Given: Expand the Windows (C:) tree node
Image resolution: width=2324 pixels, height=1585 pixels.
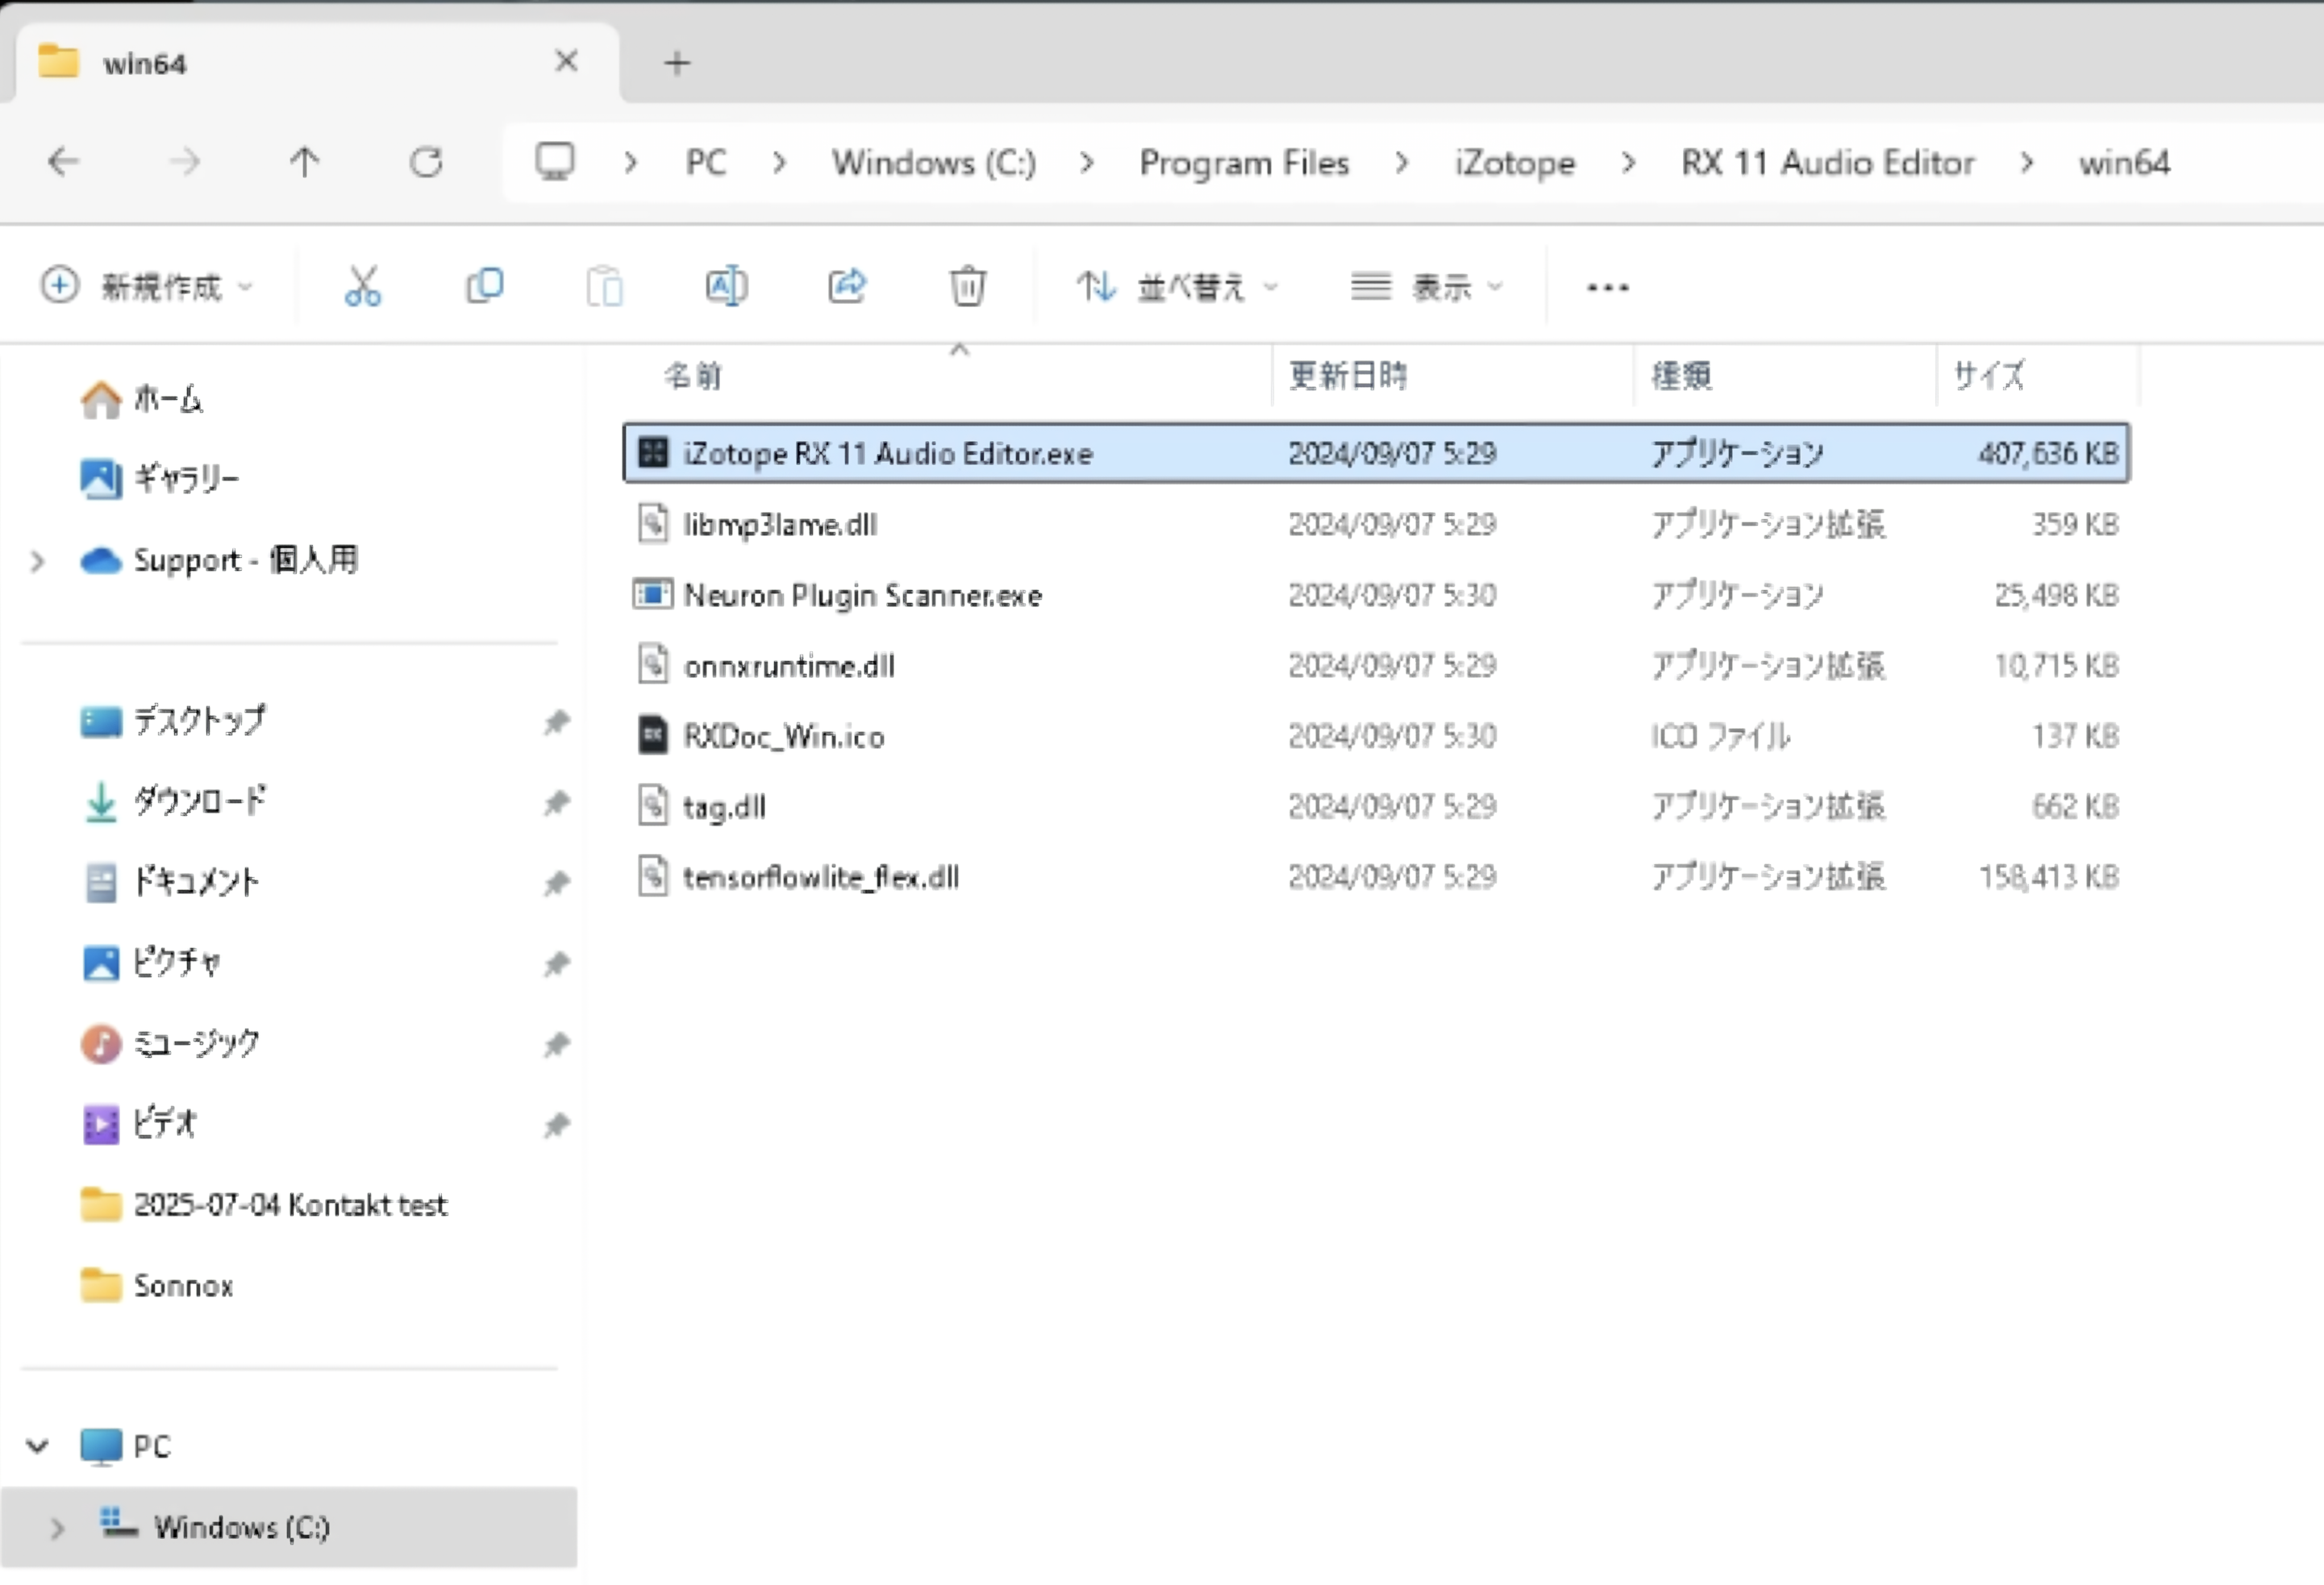Looking at the screenshot, I should click(x=58, y=1528).
